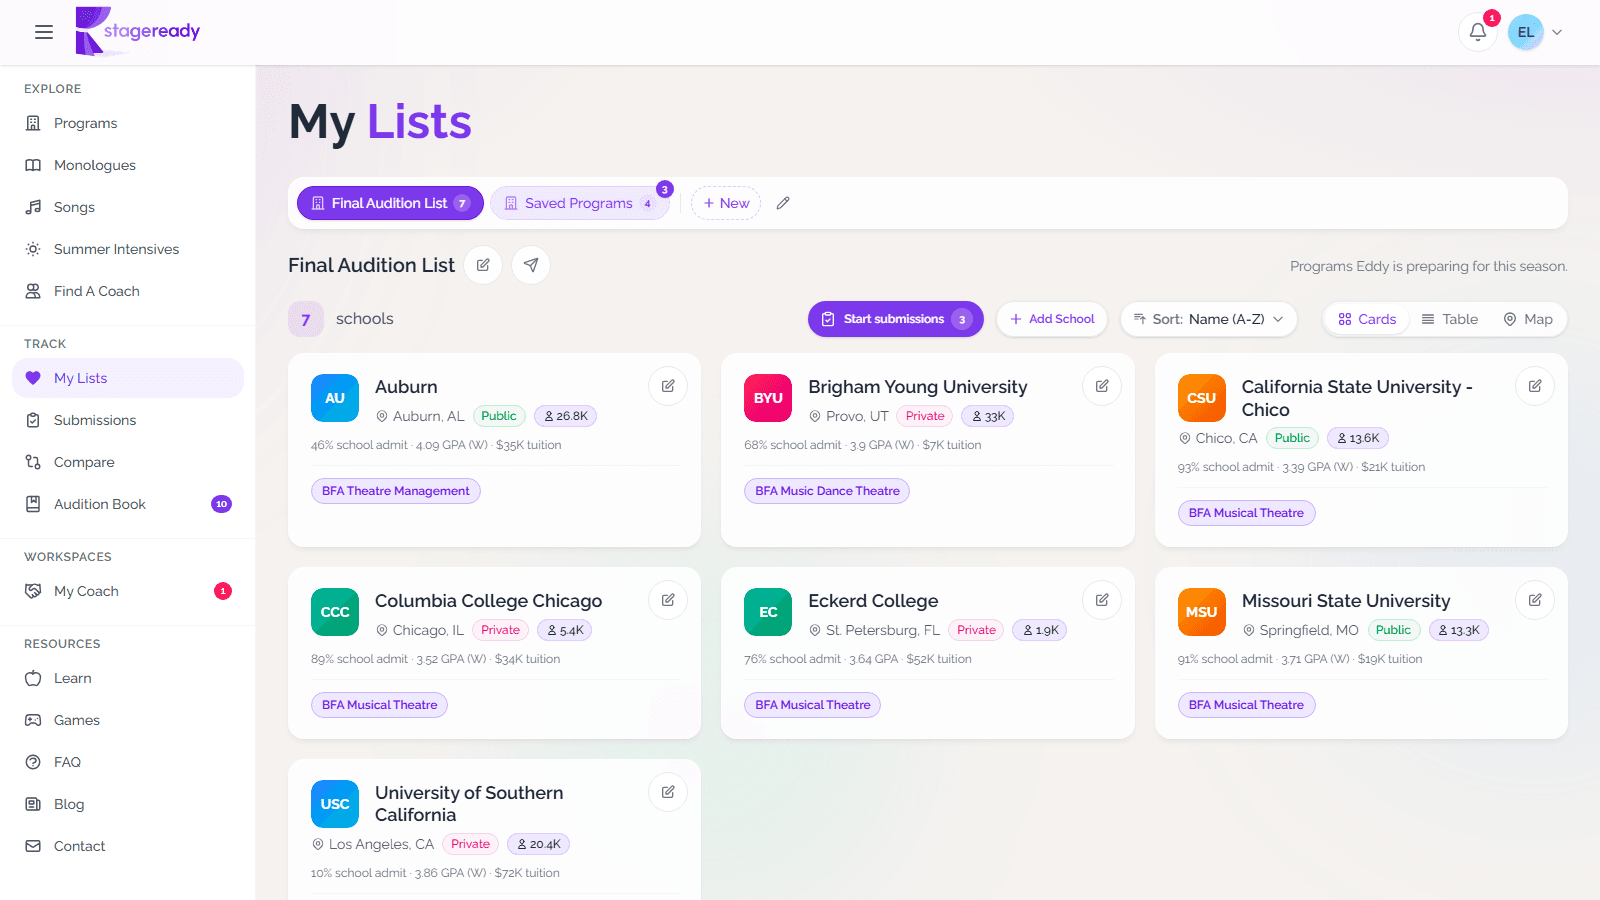Viewport: 1600px width, 900px height.
Task: Click the pencil icon beside New
Action: click(783, 203)
